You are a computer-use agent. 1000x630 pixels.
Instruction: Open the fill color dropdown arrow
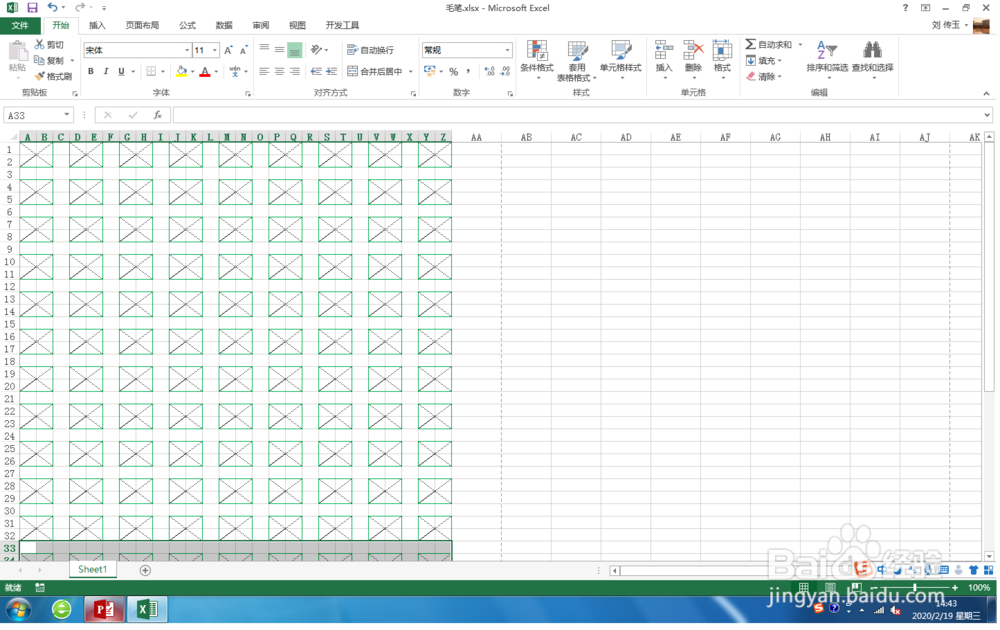192,71
